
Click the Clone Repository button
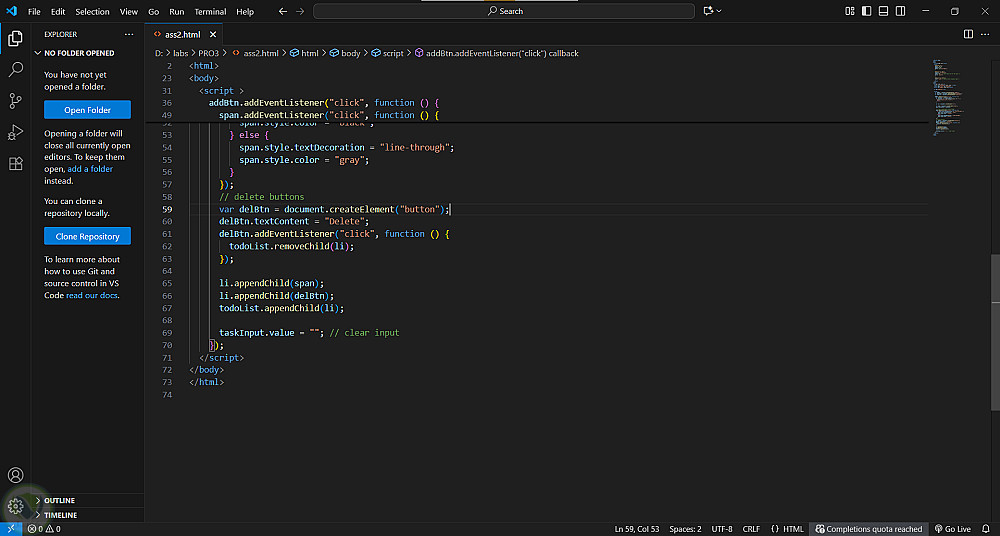tap(88, 237)
